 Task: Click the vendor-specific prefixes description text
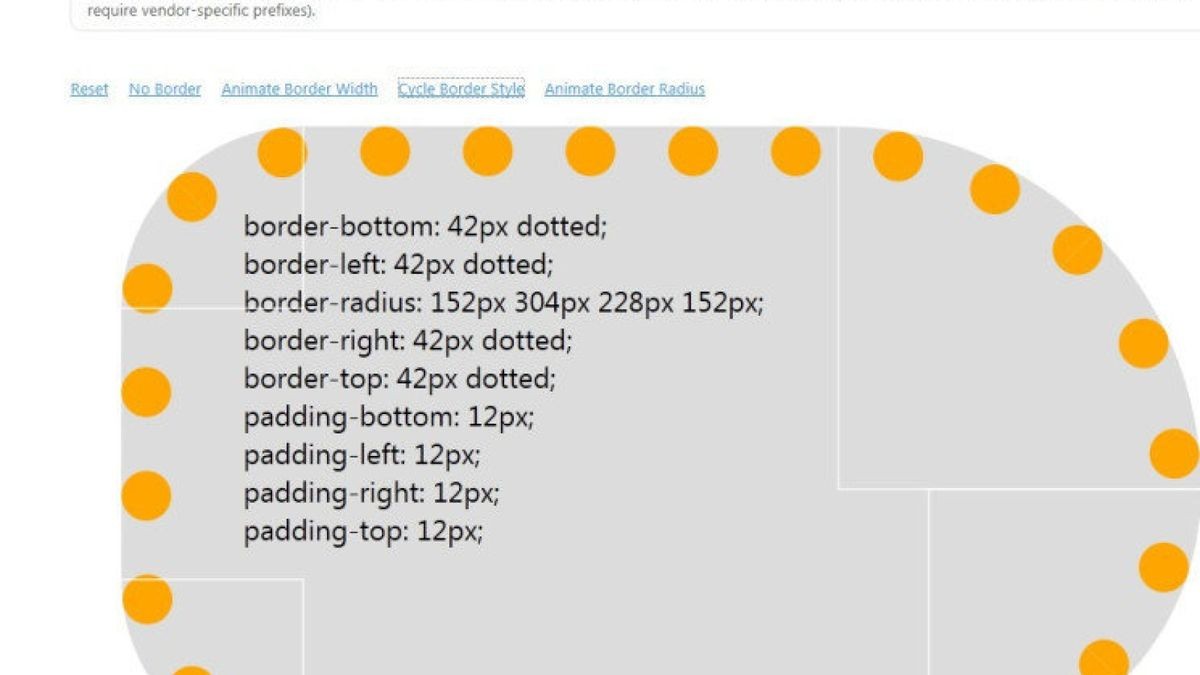coord(200,13)
